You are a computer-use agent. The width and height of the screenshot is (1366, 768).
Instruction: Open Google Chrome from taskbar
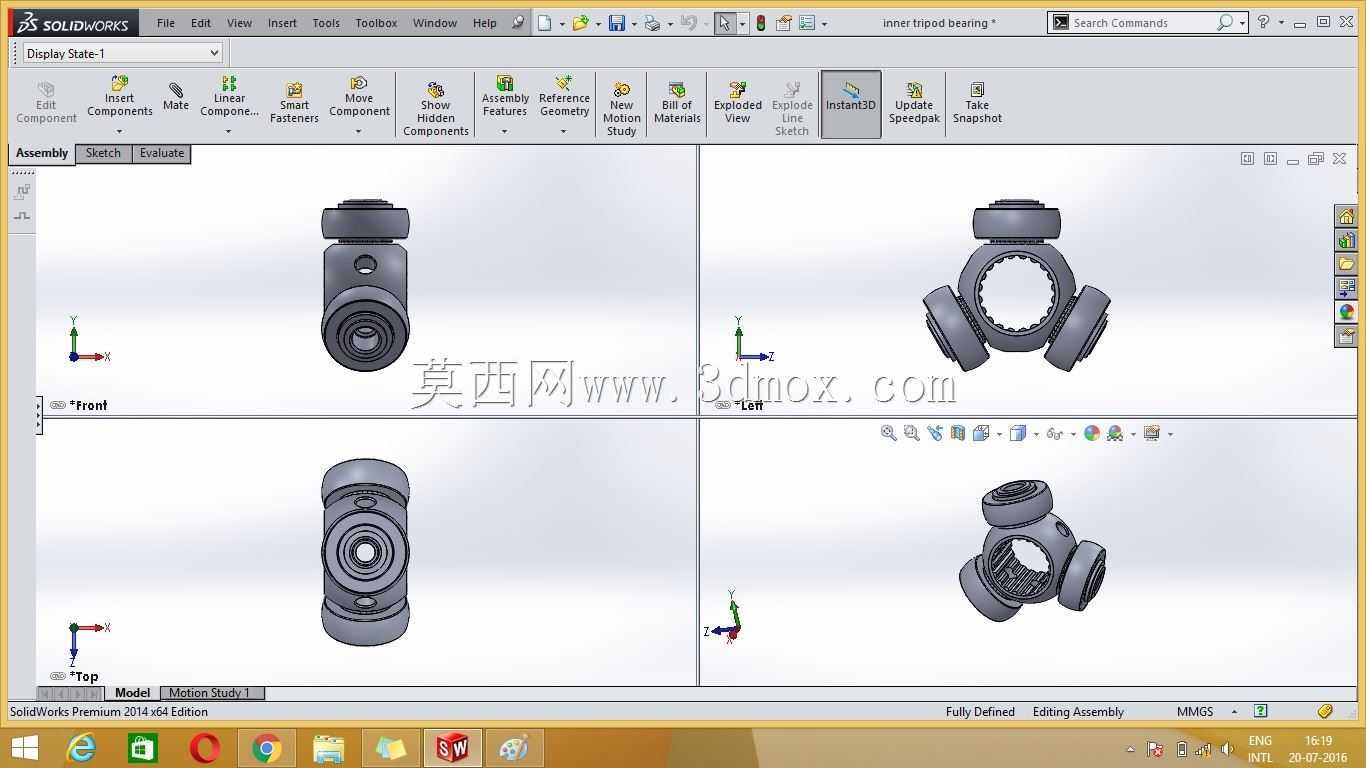tap(266, 748)
